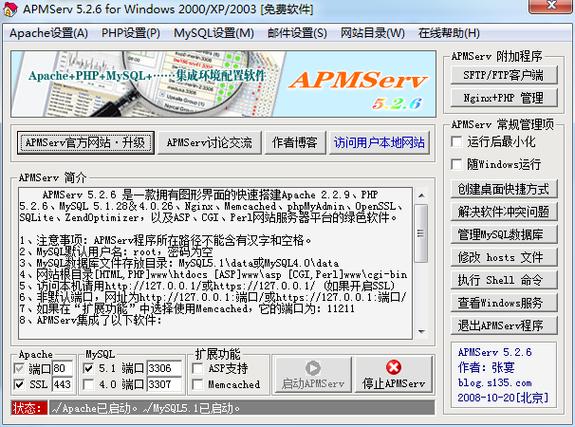
Task: Open the MySQL设置(M) menu
Action: (x=214, y=33)
